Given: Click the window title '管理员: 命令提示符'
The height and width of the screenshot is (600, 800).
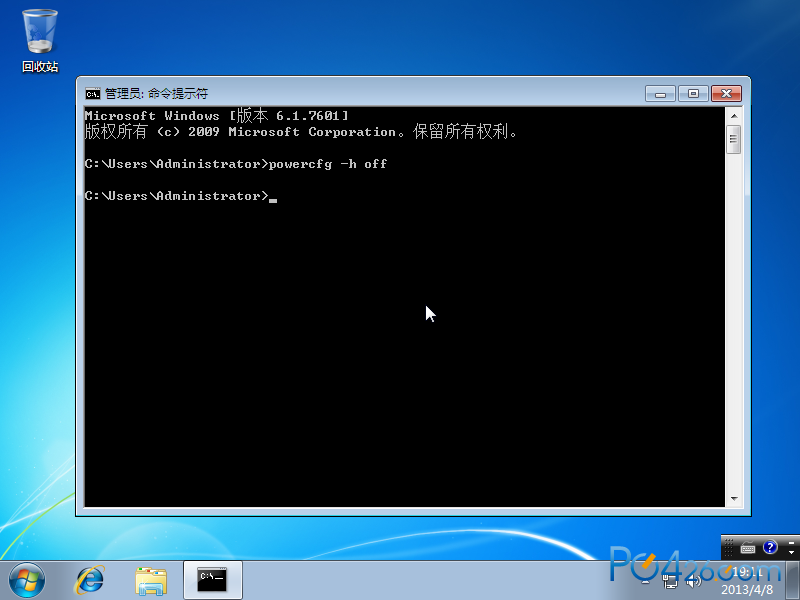Looking at the screenshot, I should pos(157,93).
